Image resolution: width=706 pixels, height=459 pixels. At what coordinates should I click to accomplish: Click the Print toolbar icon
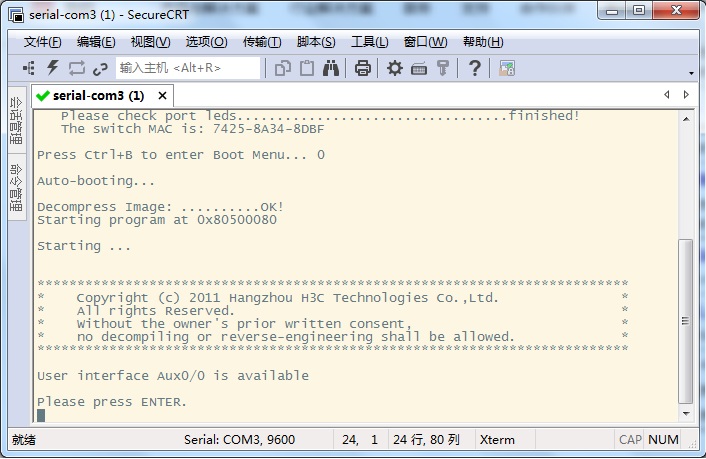(x=362, y=68)
